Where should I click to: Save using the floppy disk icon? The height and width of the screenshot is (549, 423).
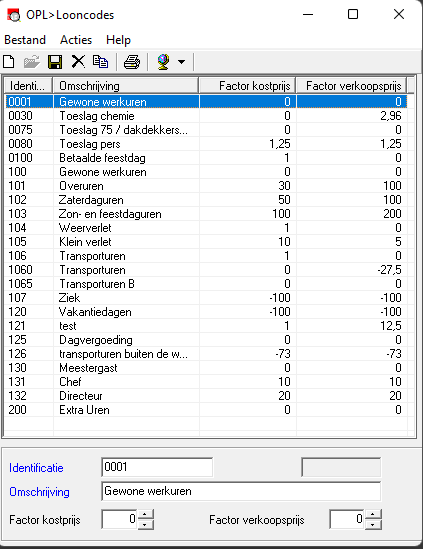tap(55, 62)
